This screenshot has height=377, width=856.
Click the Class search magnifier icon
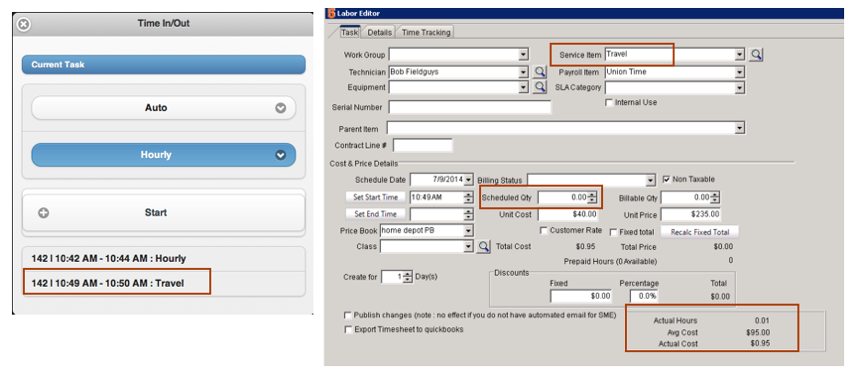[x=483, y=247]
